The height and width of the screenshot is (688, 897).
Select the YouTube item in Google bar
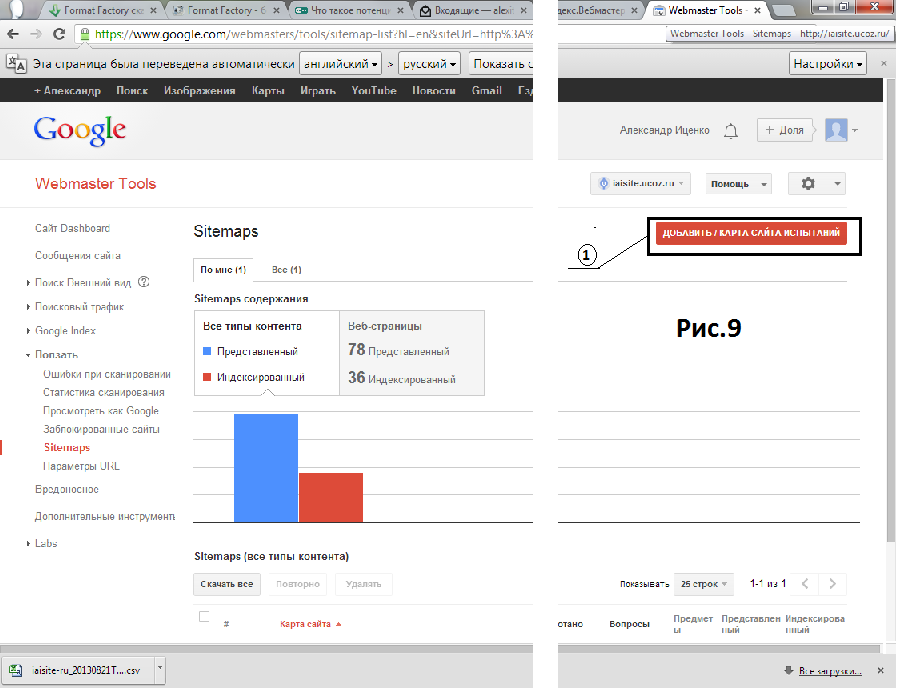click(374, 91)
